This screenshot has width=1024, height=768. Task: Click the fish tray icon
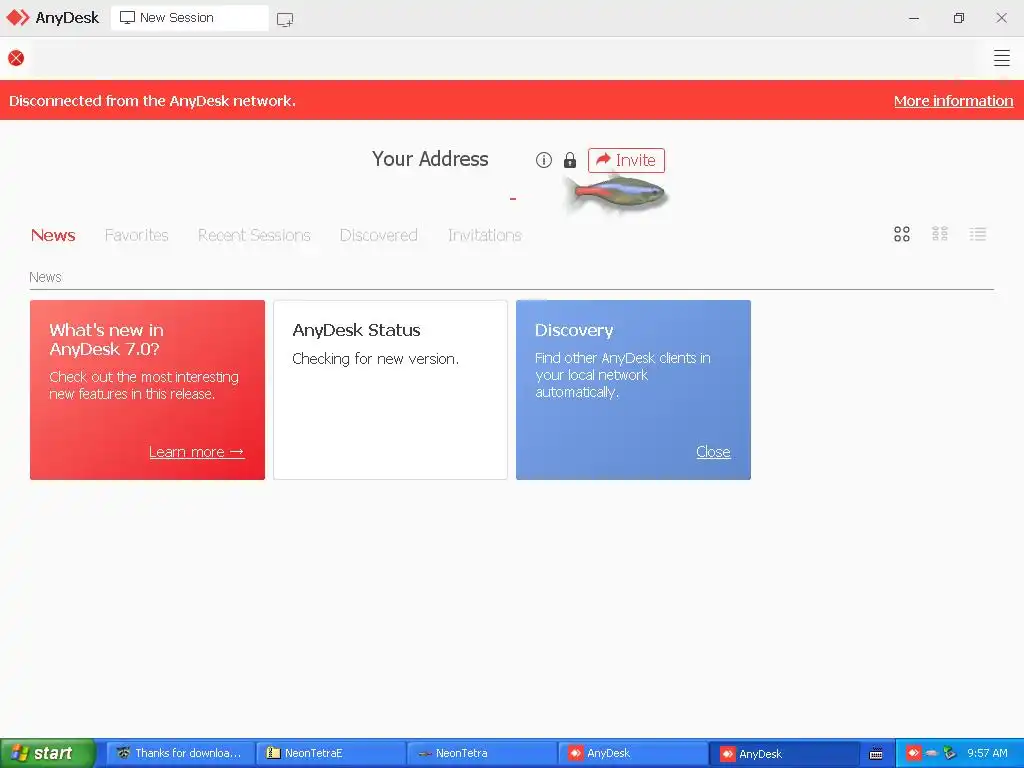931,753
